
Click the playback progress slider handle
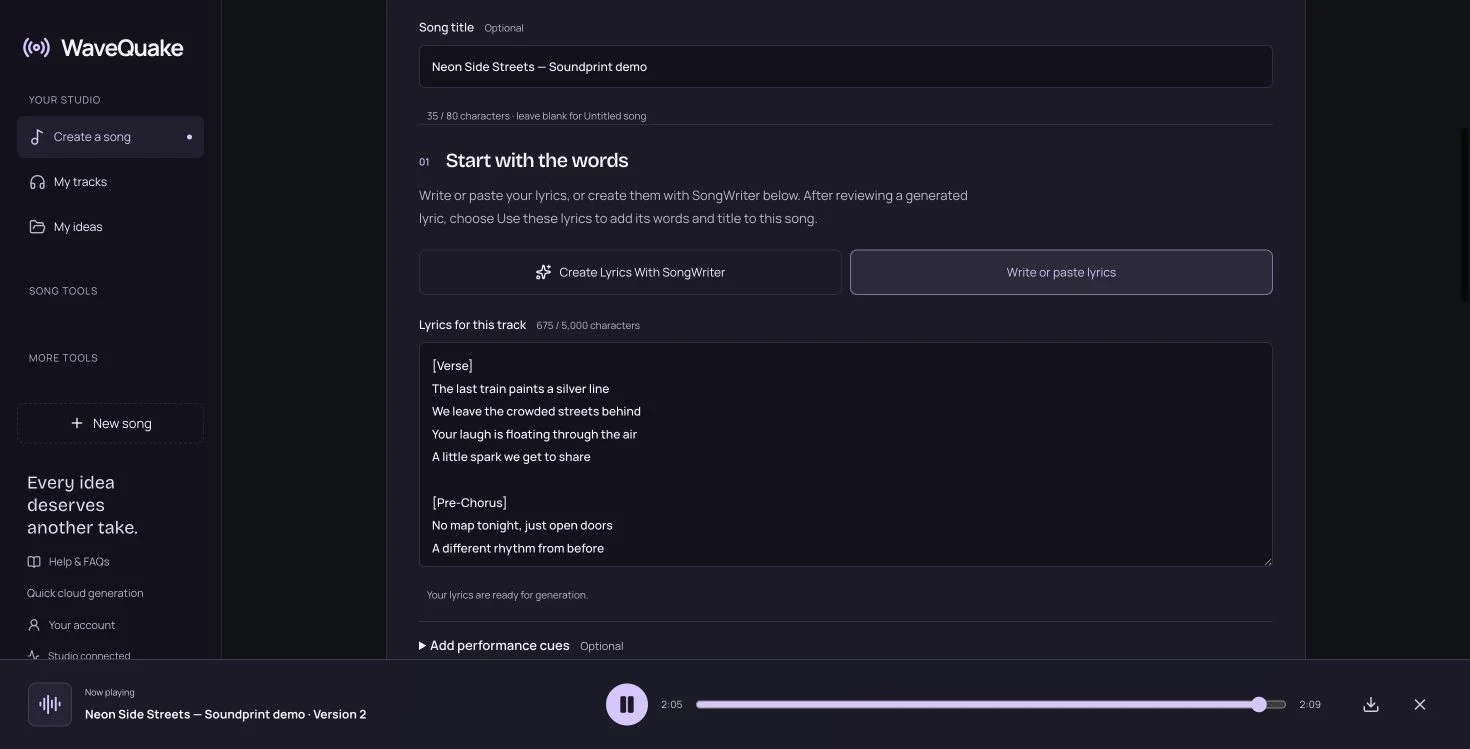coord(1259,704)
